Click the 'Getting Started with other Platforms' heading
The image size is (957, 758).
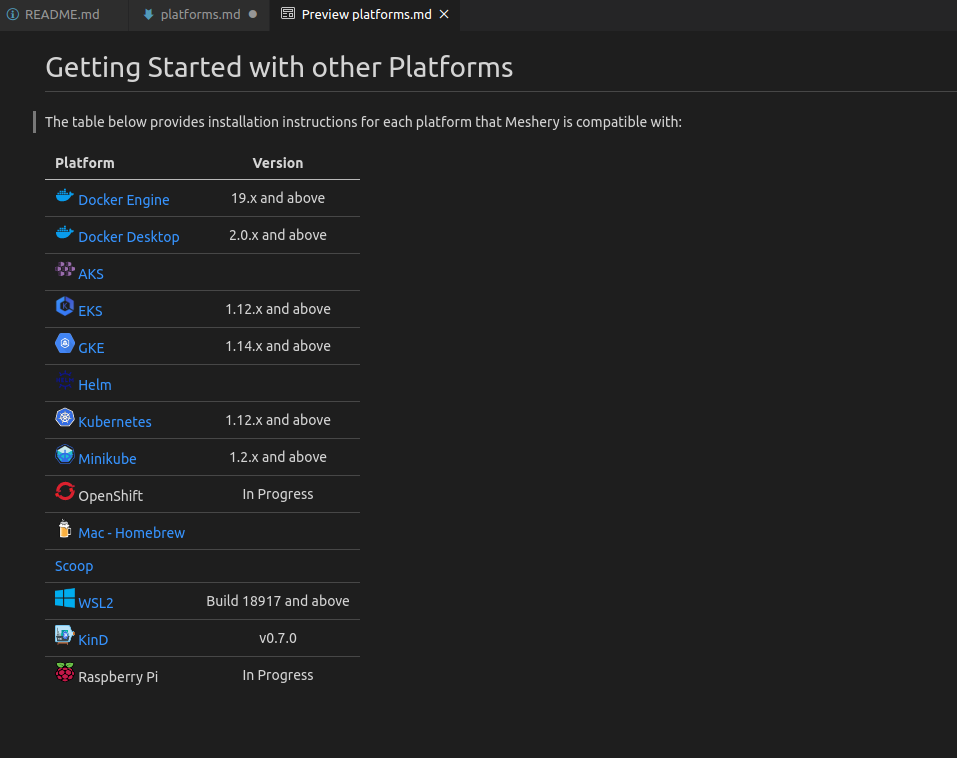pyautogui.click(x=279, y=67)
